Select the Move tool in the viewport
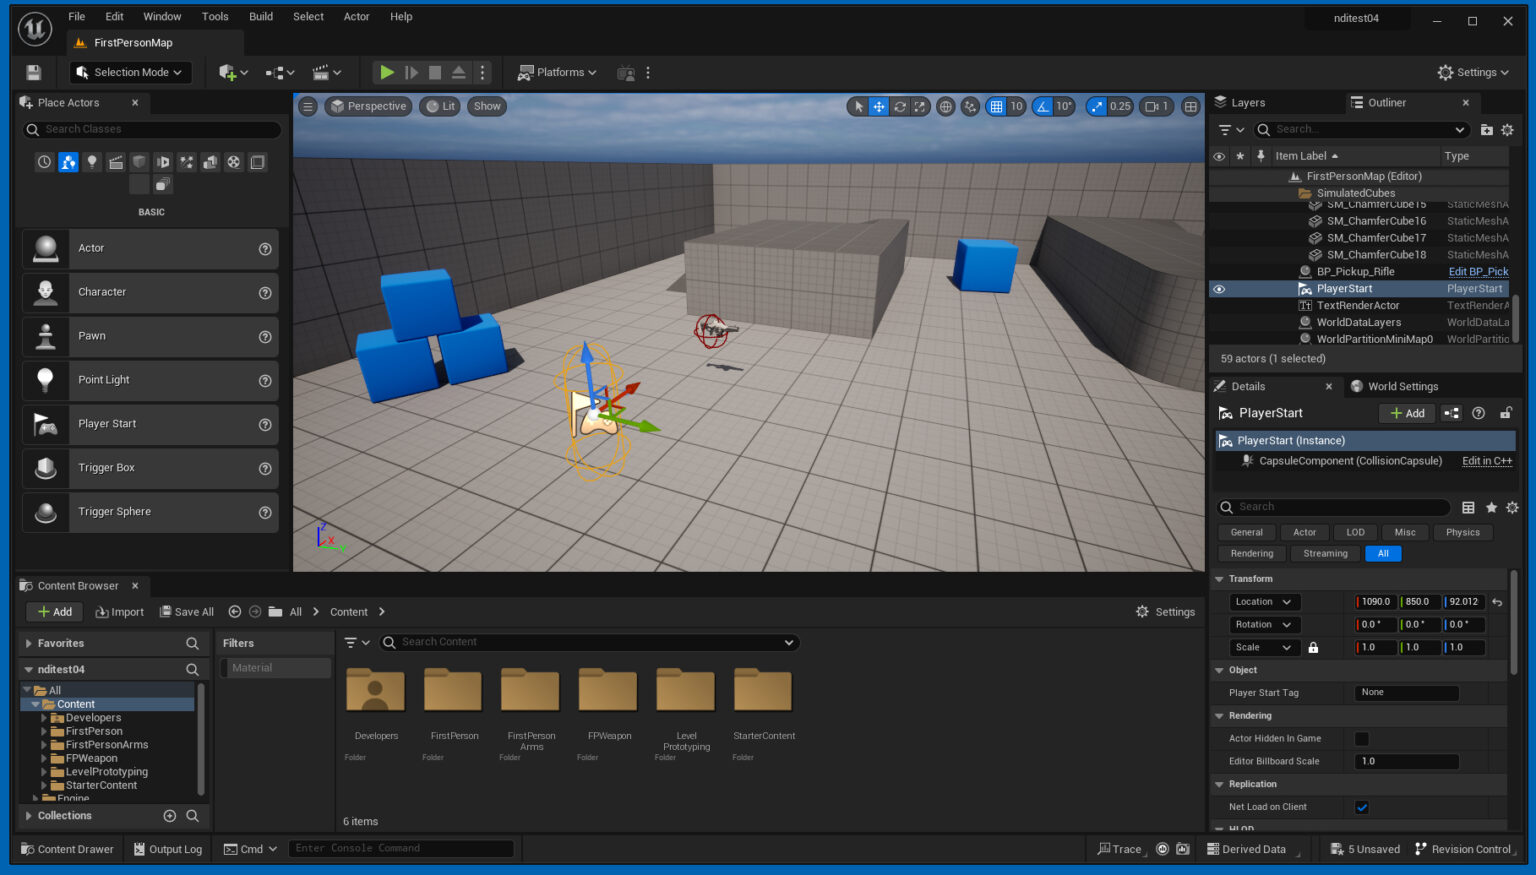Viewport: 1536px width, 875px height. 878,106
